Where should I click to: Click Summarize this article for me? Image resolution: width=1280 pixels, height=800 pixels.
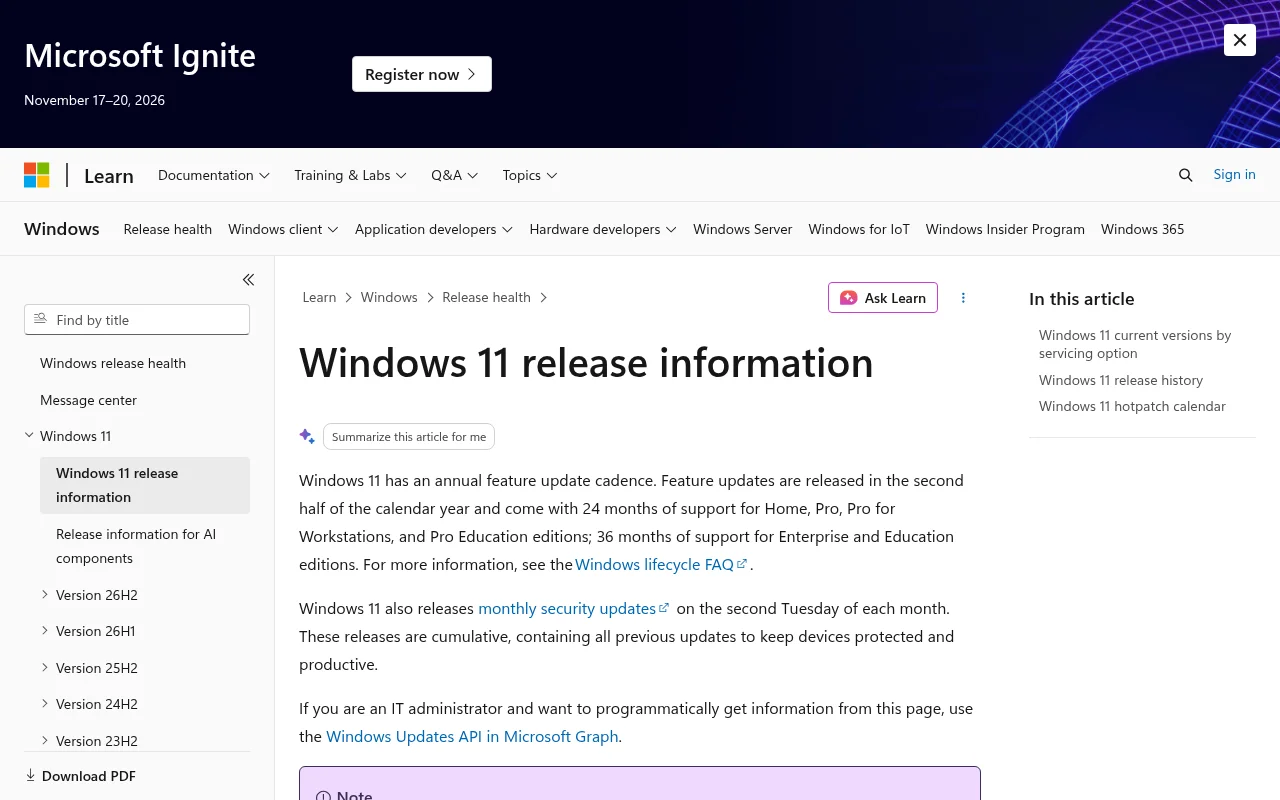[409, 436]
